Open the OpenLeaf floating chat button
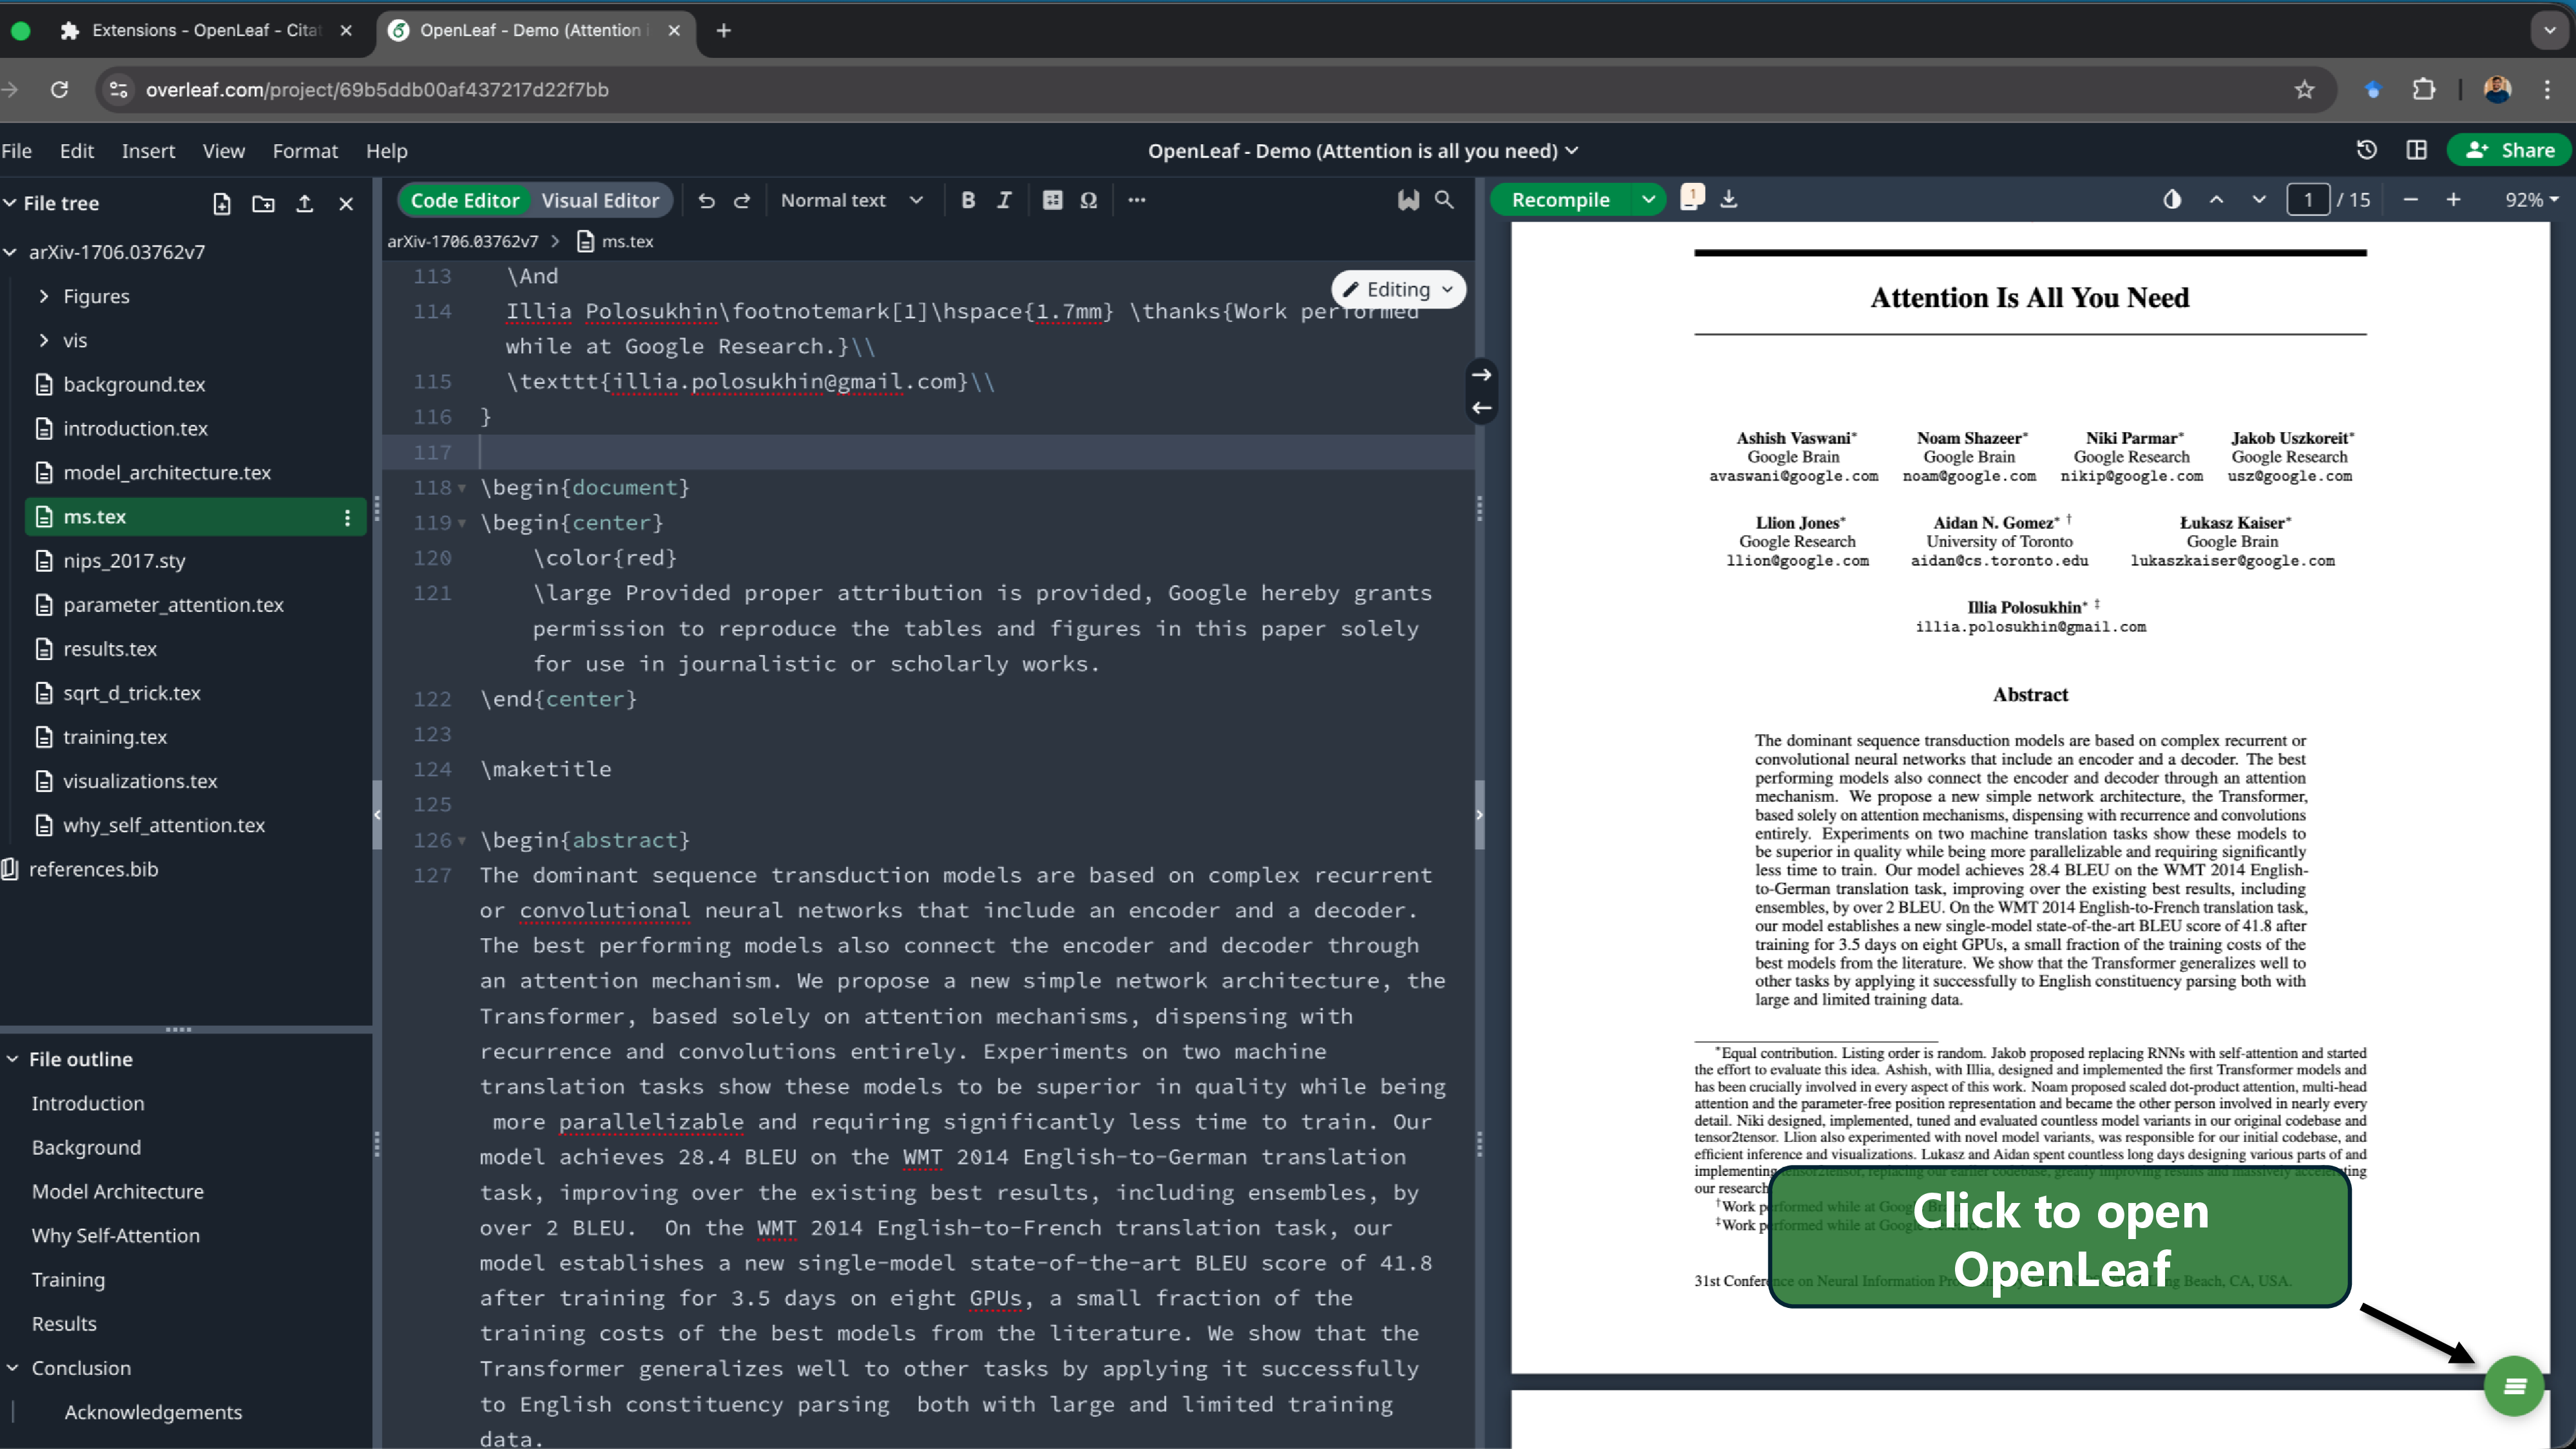The image size is (2576, 1449). tap(2514, 1386)
